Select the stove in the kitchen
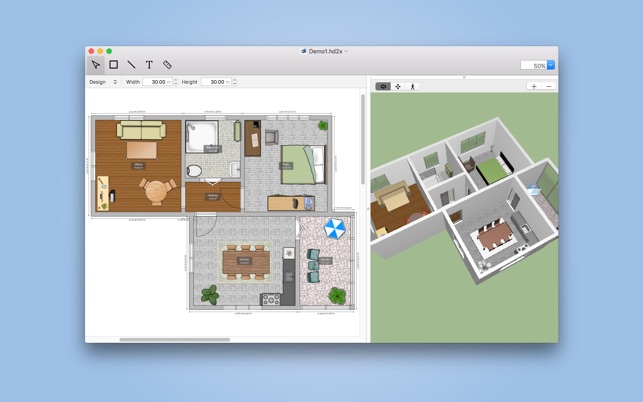Screen dimensions: 643x402 pyautogui.click(x=270, y=299)
